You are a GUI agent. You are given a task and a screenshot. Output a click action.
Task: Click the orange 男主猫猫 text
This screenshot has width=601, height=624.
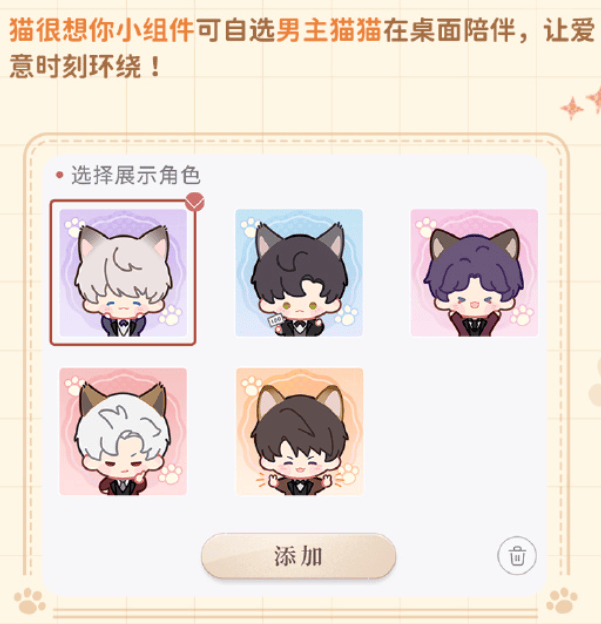click(x=328, y=30)
